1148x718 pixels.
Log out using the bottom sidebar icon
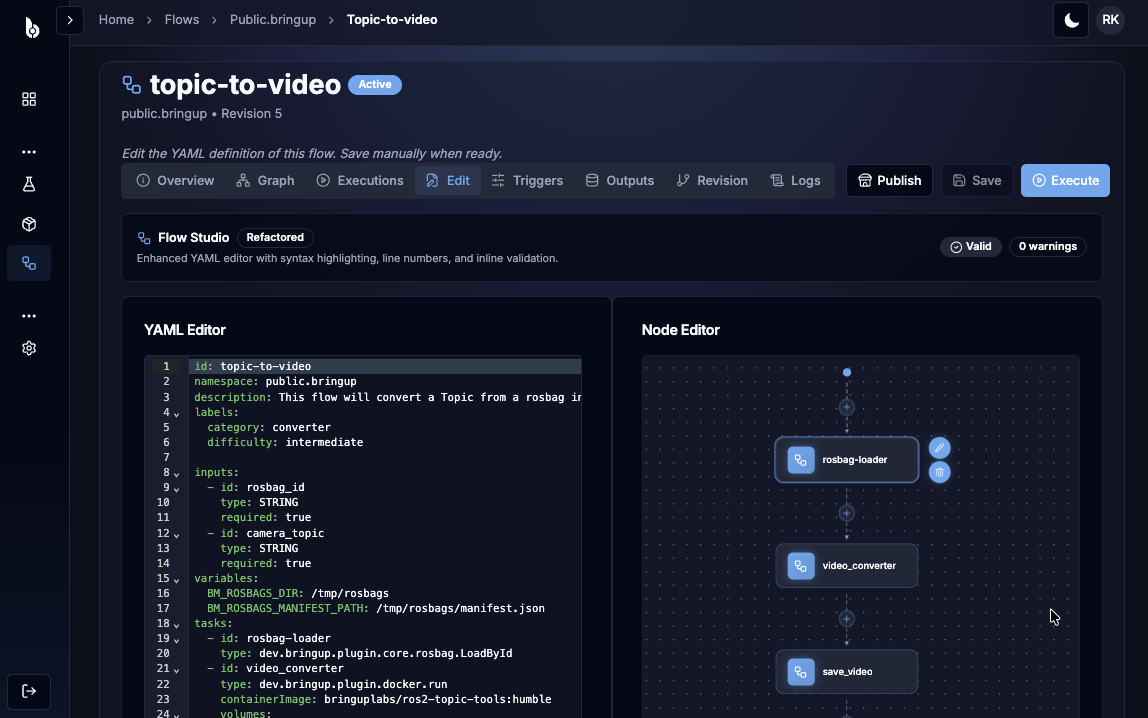28,691
